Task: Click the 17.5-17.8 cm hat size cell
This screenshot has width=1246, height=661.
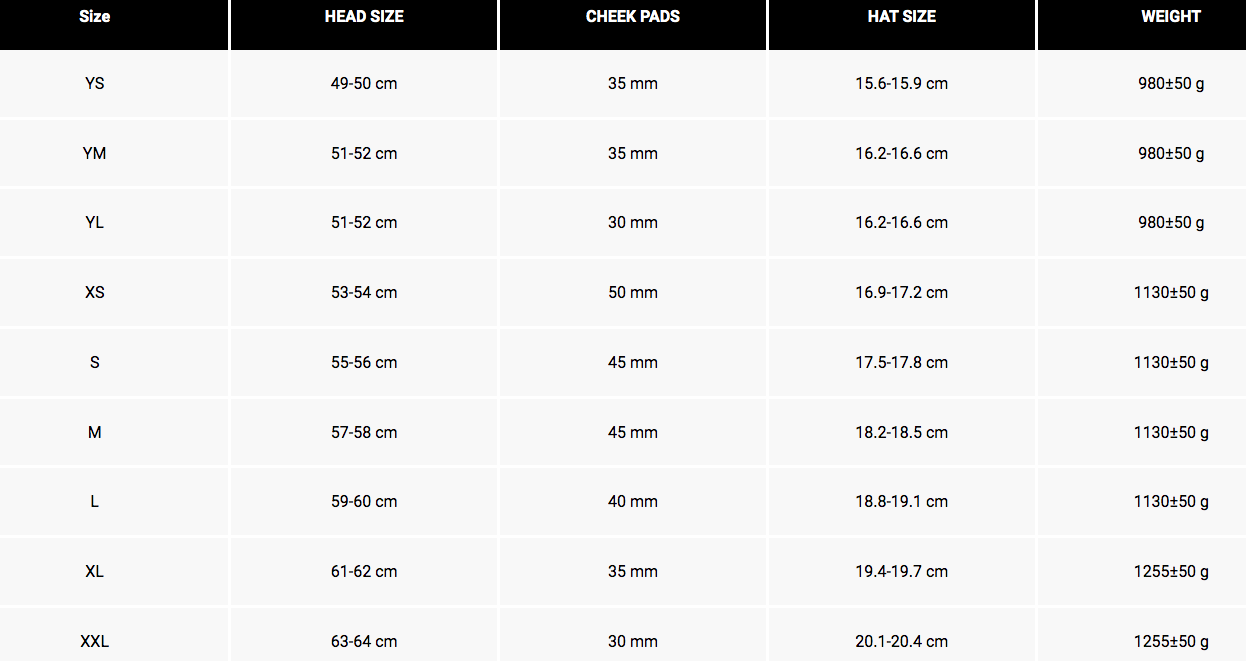Action: [902, 363]
